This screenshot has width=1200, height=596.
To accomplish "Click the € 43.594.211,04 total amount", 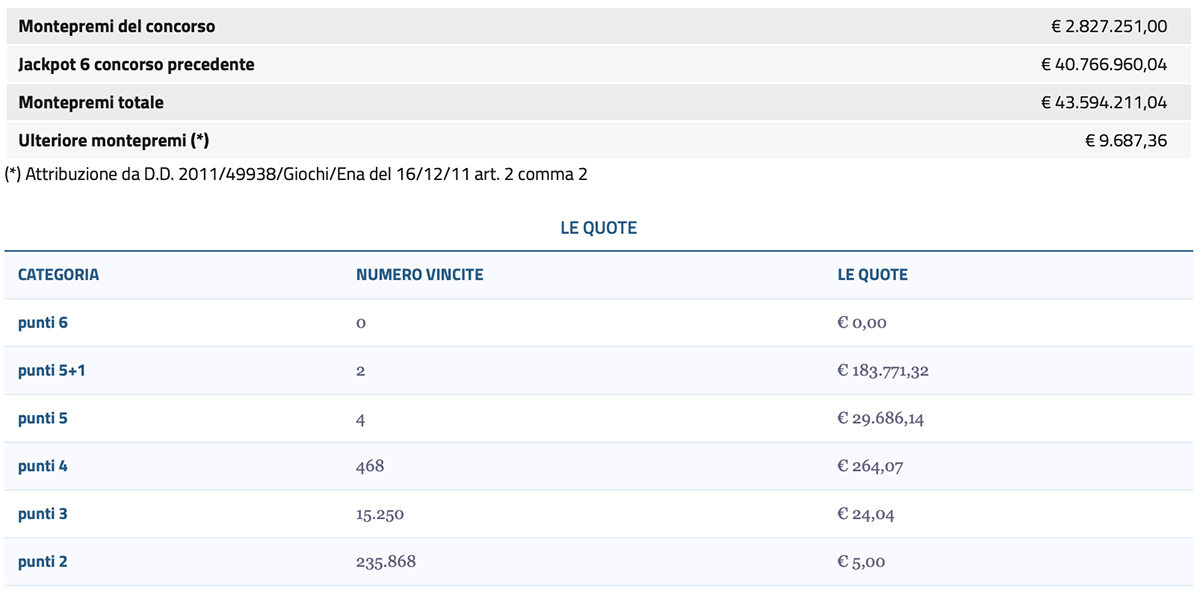I will [x=1104, y=102].
